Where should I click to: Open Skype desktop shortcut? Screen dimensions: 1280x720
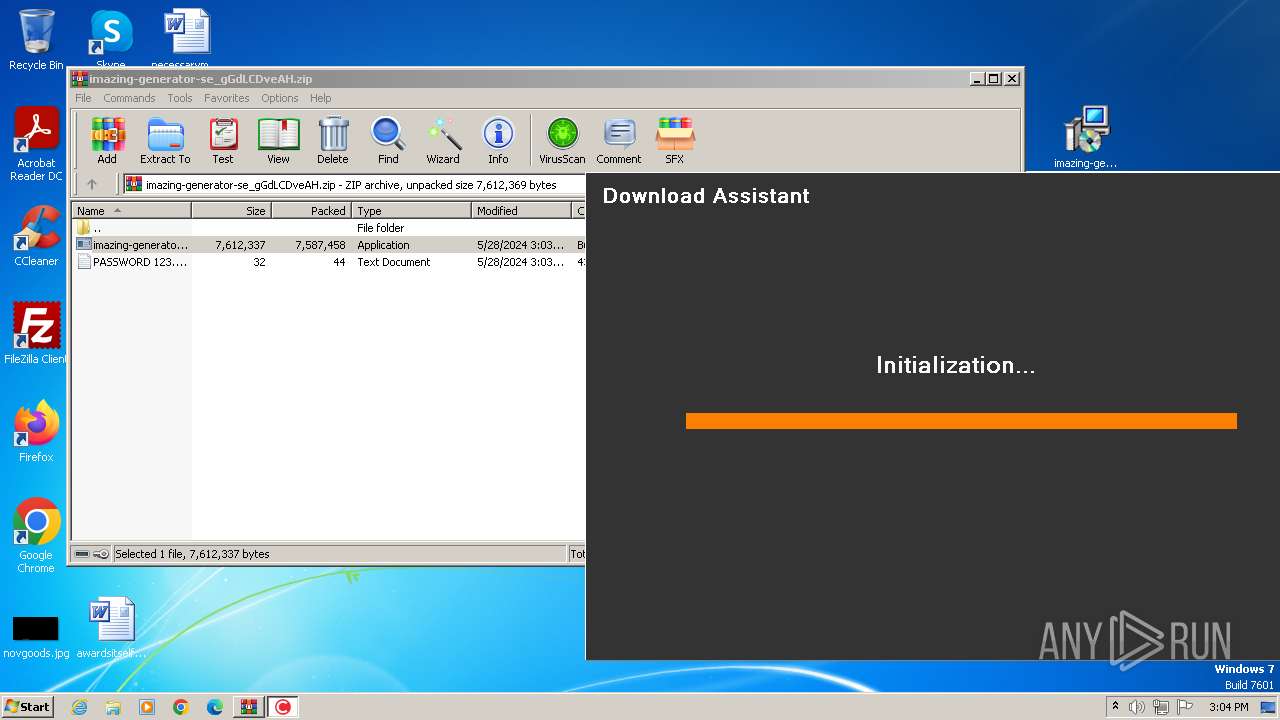click(111, 38)
